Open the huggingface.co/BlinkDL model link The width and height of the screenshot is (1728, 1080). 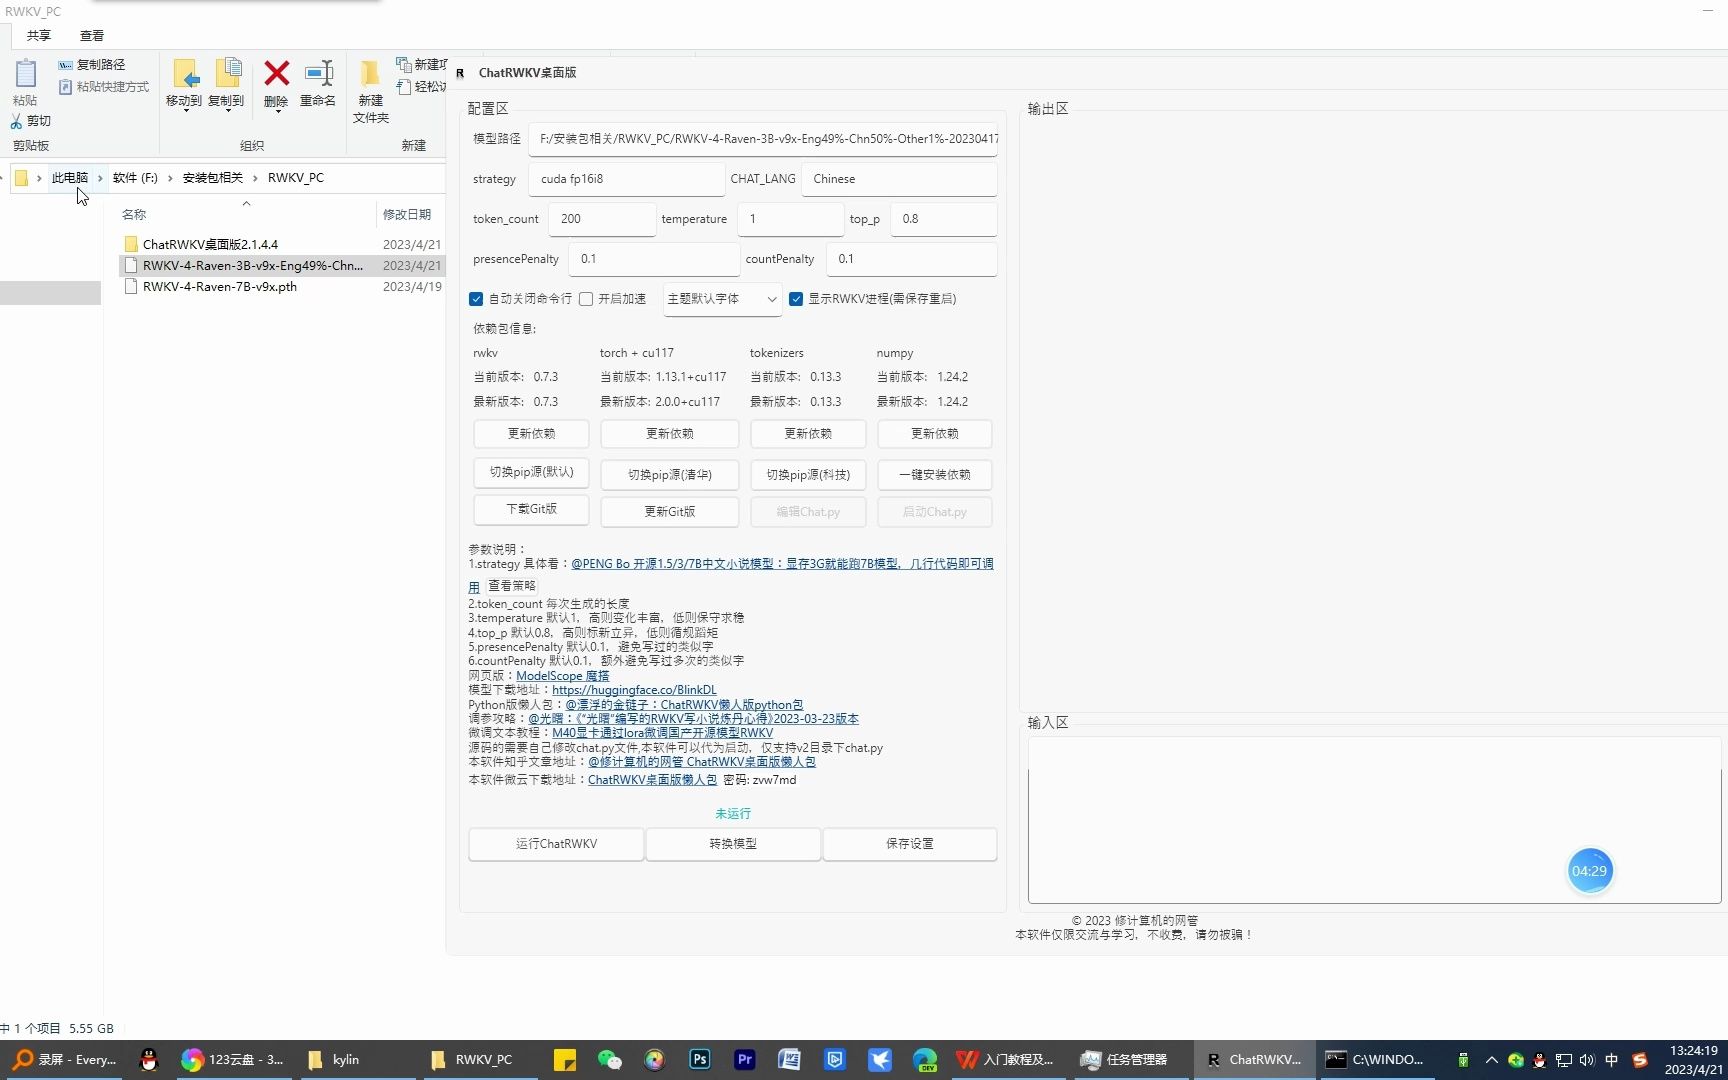point(634,690)
